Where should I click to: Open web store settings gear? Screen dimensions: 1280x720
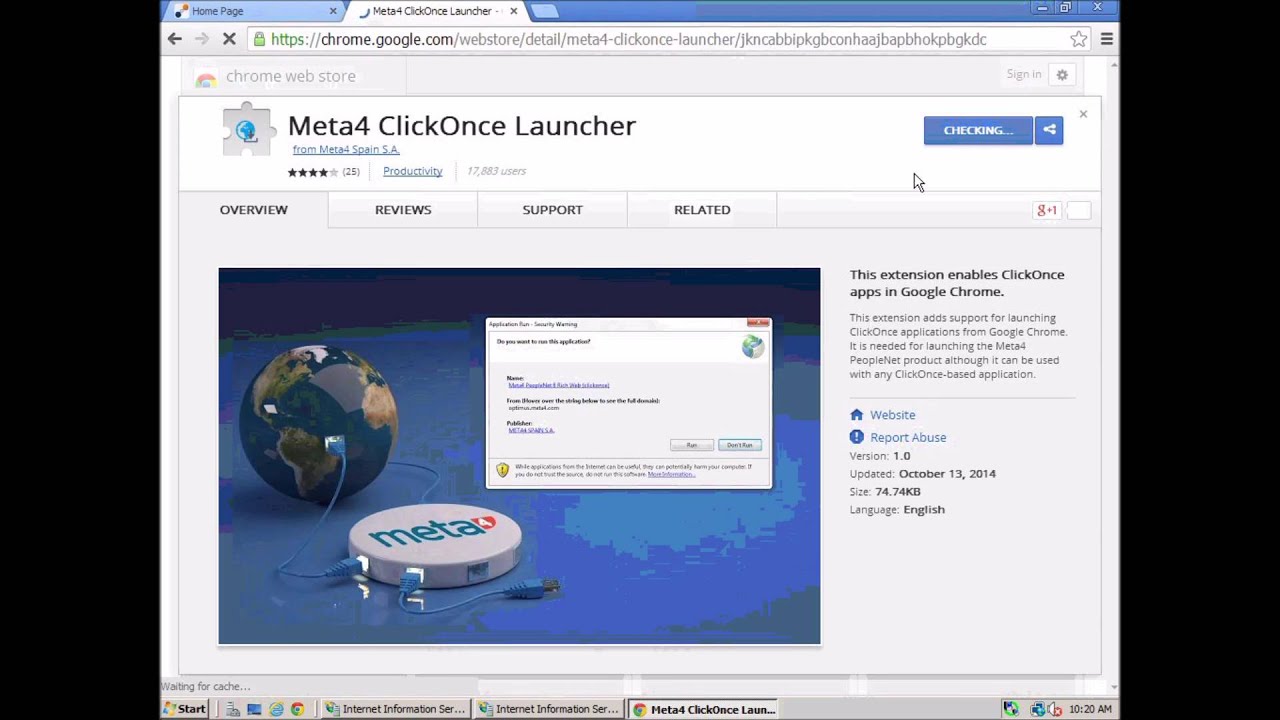[x=1062, y=75]
